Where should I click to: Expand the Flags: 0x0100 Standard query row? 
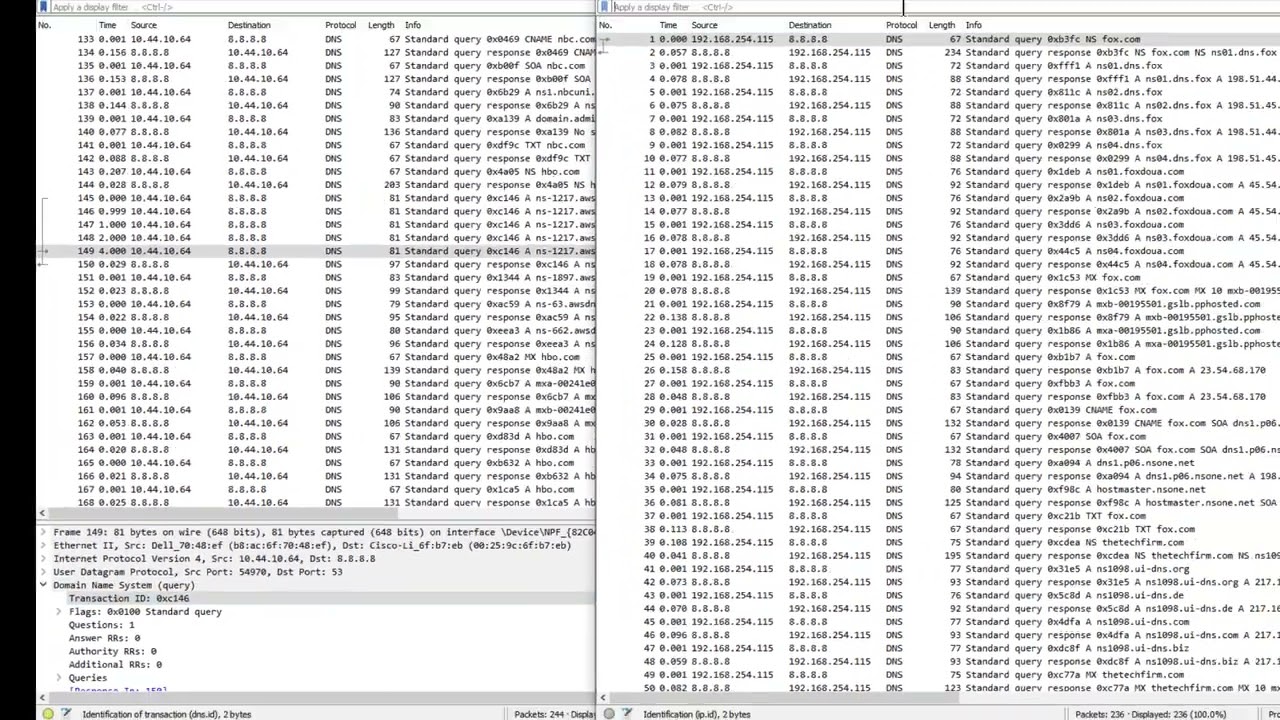(59, 611)
